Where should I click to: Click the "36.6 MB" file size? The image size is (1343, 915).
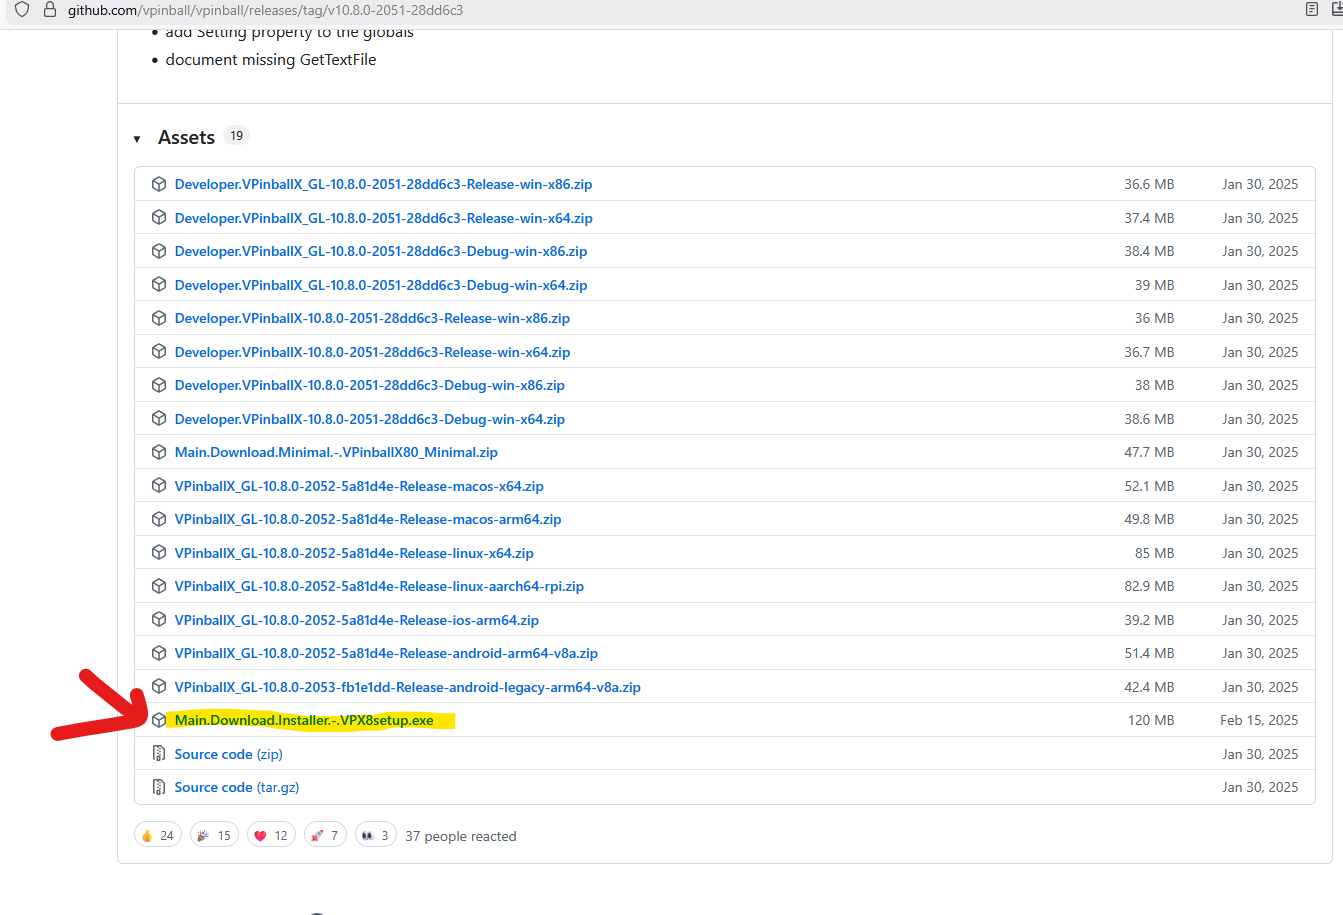pos(1149,184)
